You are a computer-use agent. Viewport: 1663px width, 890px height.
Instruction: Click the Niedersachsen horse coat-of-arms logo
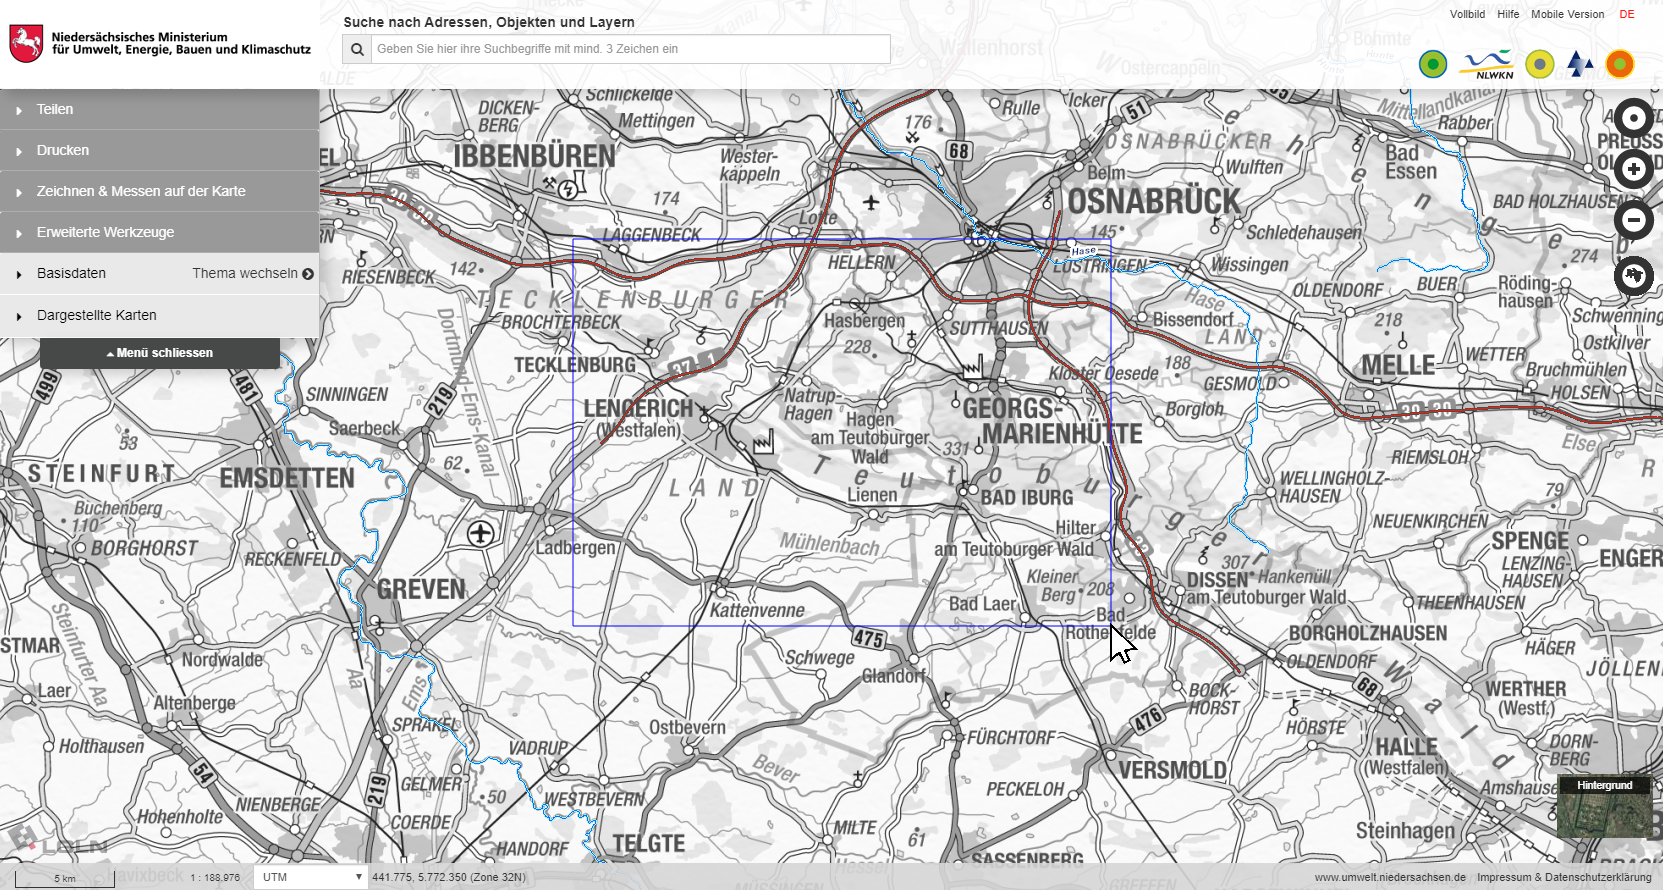tap(26, 44)
